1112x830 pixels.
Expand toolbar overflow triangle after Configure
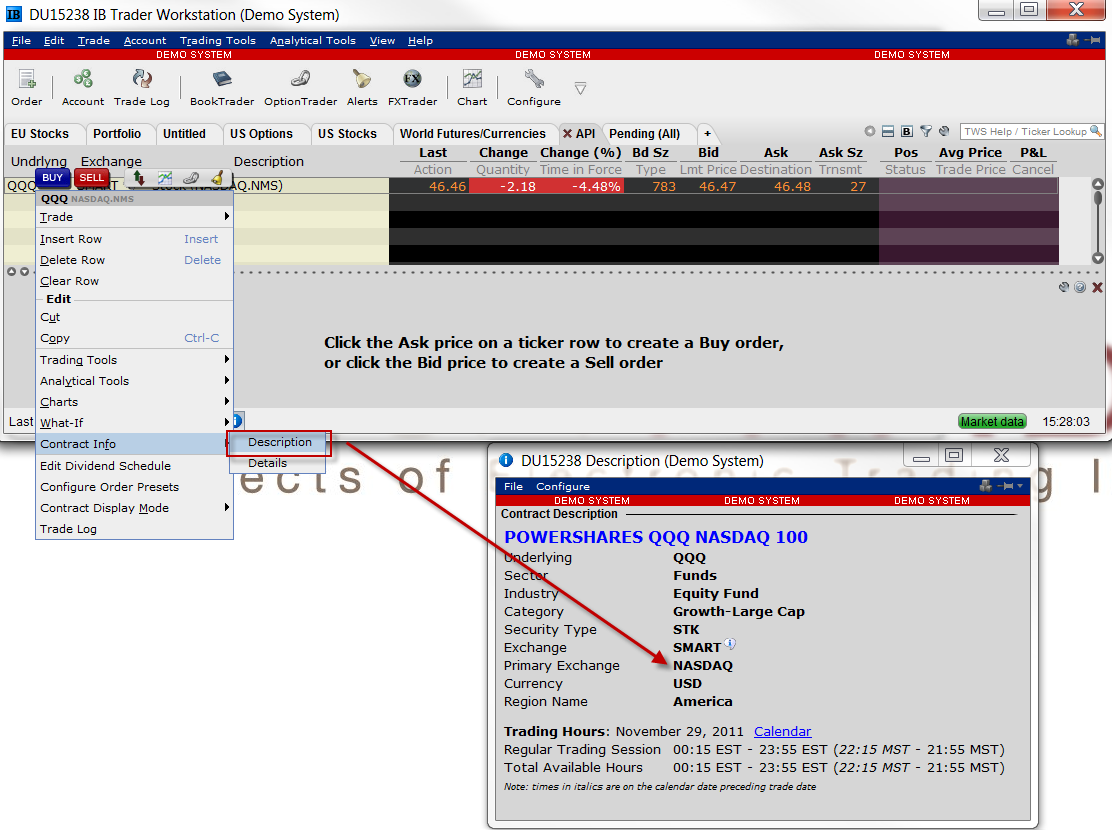[580, 89]
